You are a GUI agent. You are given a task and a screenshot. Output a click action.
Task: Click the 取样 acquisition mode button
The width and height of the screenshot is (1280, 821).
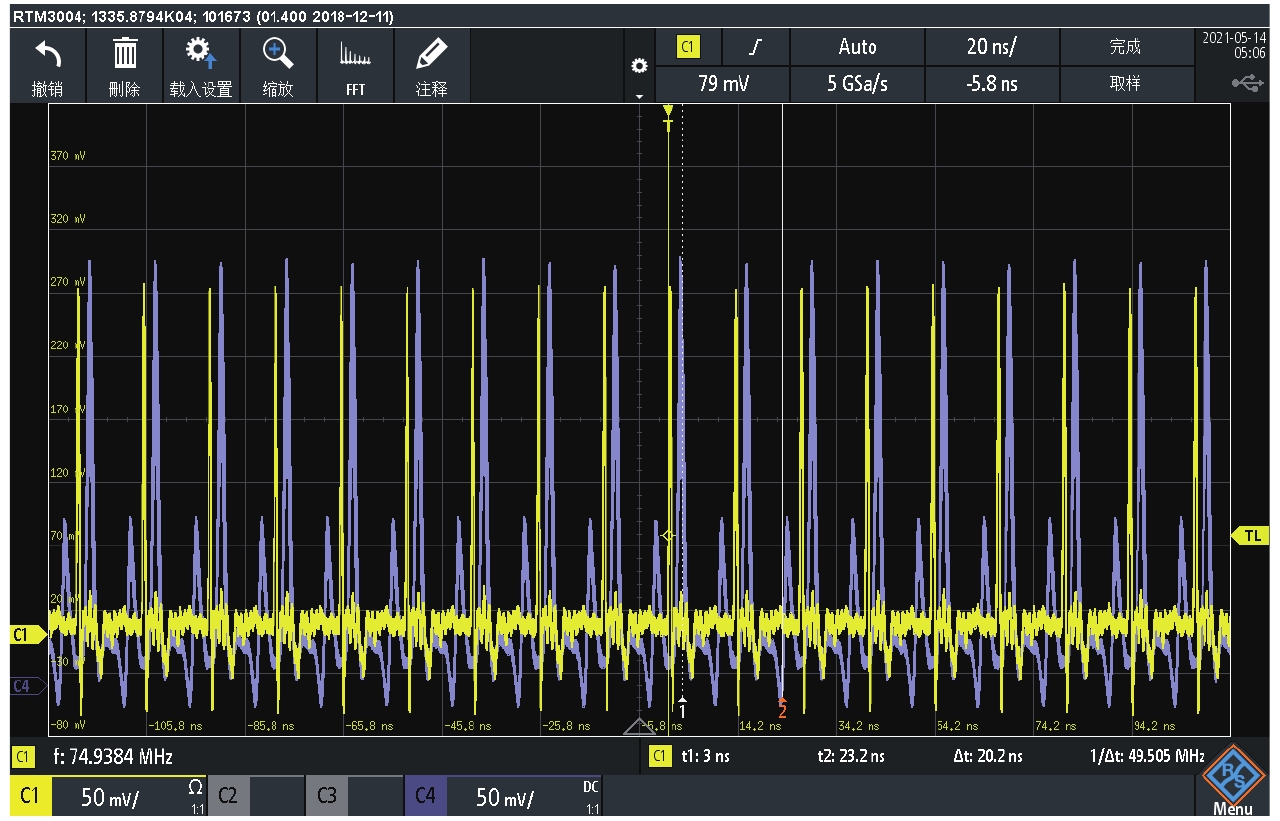pyautogui.click(x=1125, y=84)
